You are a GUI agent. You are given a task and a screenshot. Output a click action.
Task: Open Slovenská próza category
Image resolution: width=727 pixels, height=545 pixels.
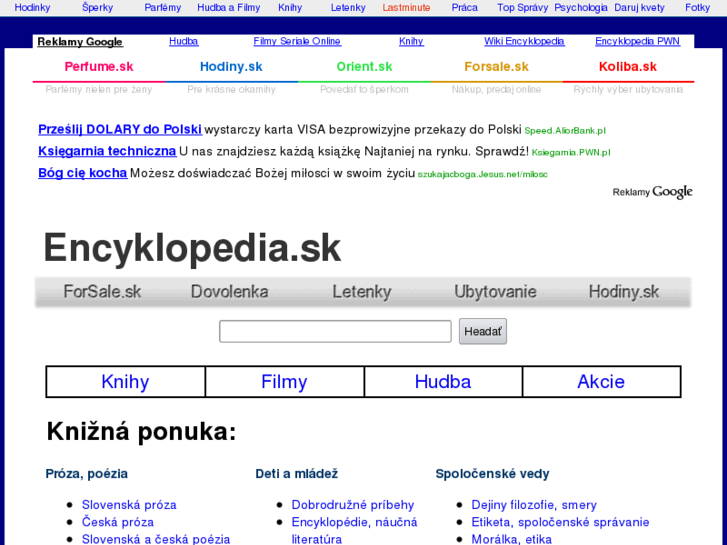tap(129, 505)
